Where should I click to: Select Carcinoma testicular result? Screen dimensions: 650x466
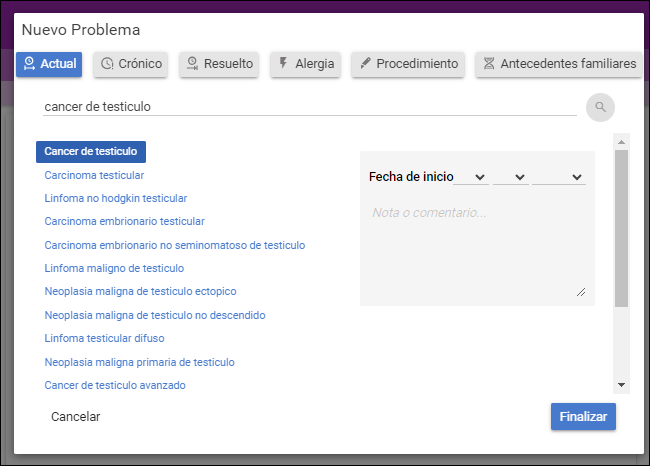94,175
